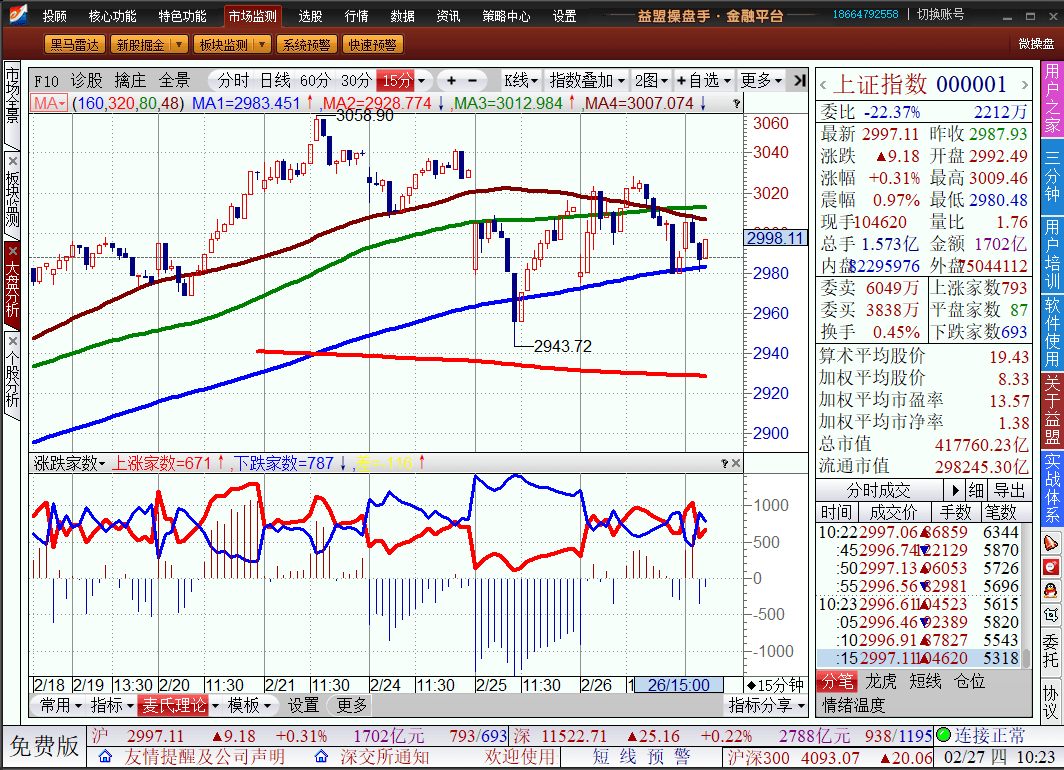This screenshot has width=1064, height=770.
Task: Open the 设置 menu in top bar
Action: (x=564, y=16)
